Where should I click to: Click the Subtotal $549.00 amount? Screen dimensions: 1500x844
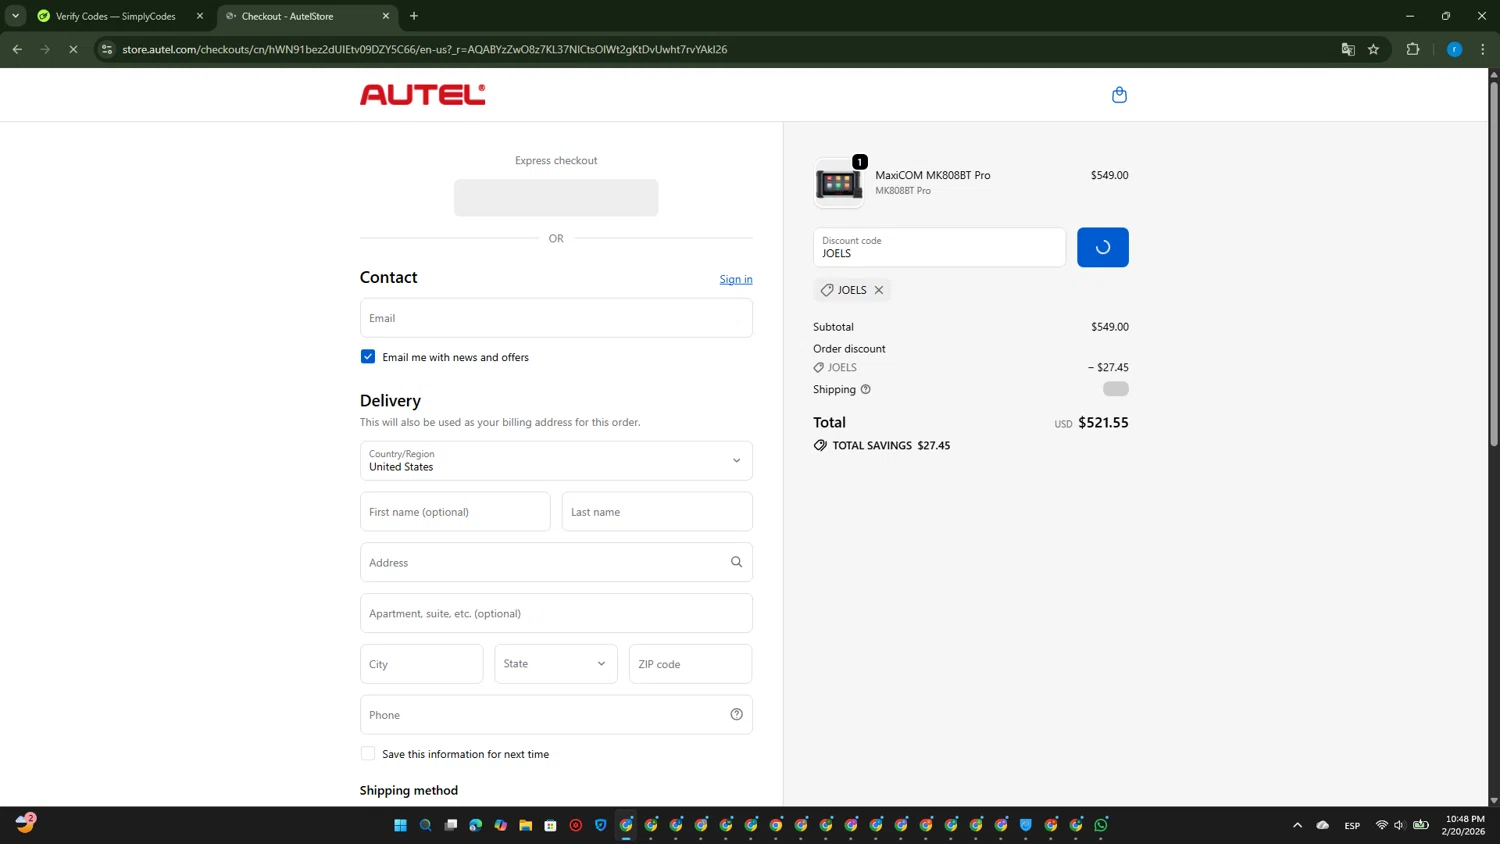tap(1109, 327)
